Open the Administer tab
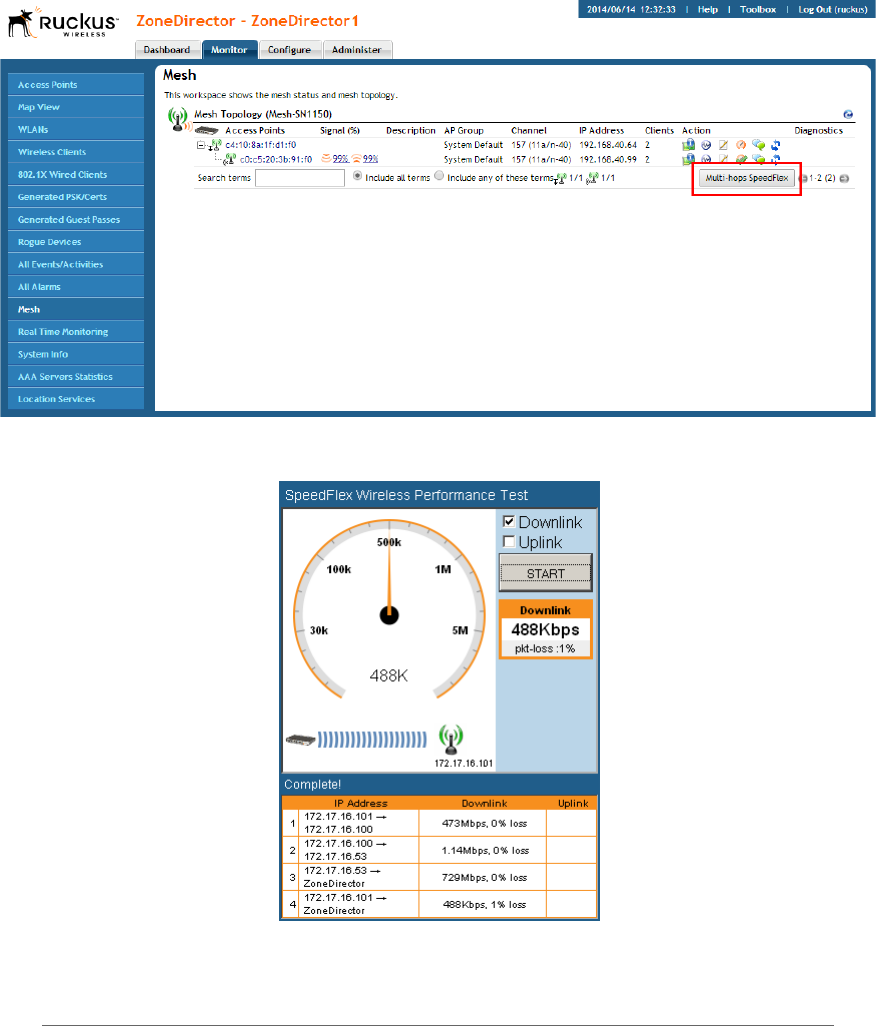Image resolution: width=876 pixels, height=1026 pixels. point(357,50)
